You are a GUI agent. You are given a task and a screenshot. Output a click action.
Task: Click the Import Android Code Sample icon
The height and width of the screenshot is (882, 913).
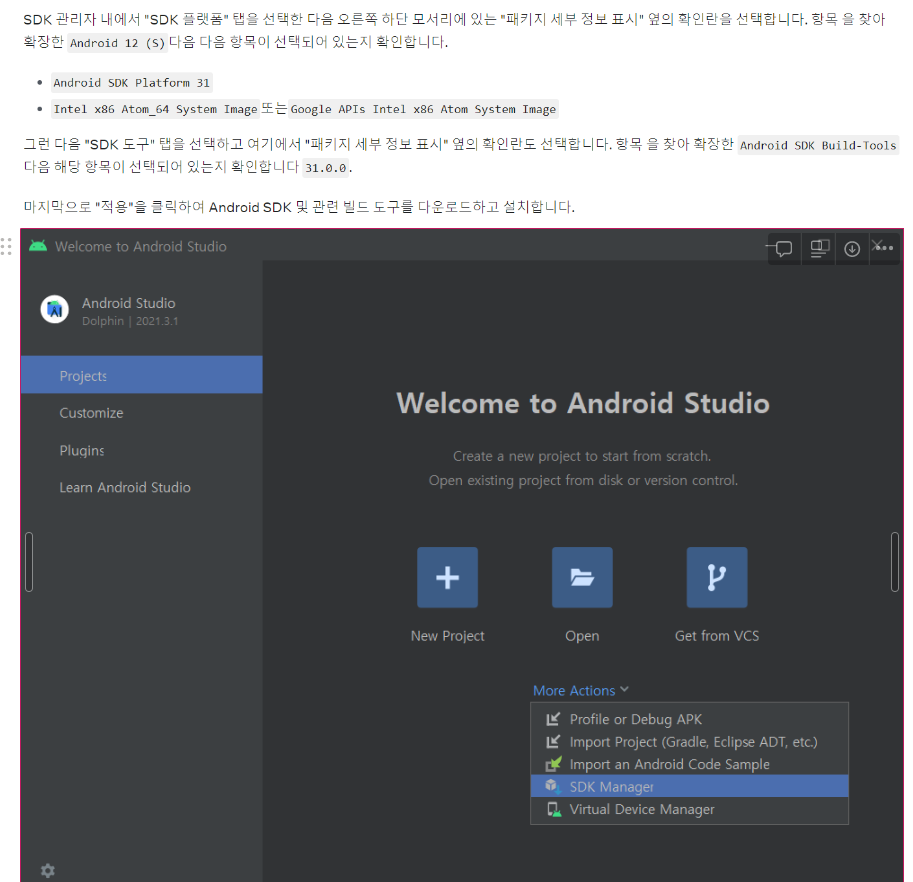(553, 764)
